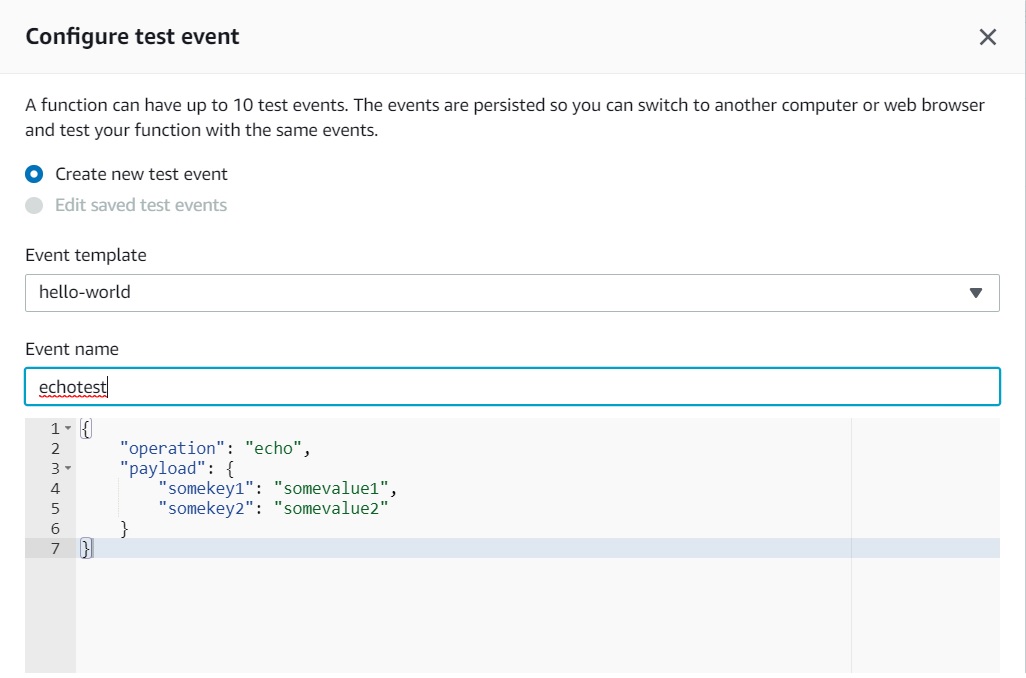Place cursor in the "echo" value
The width and height of the screenshot is (1026, 678).
click(x=271, y=449)
